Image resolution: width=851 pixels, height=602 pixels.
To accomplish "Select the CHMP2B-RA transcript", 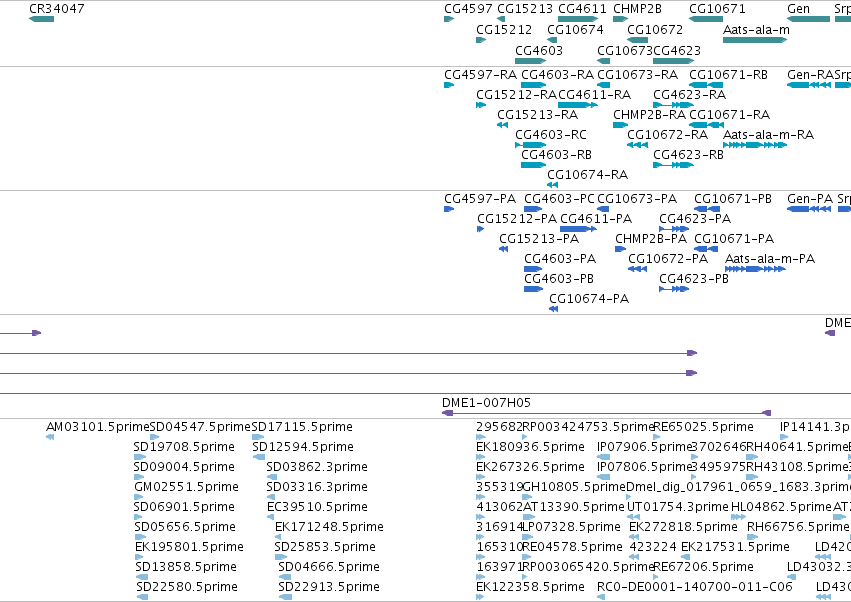I will click(620, 125).
